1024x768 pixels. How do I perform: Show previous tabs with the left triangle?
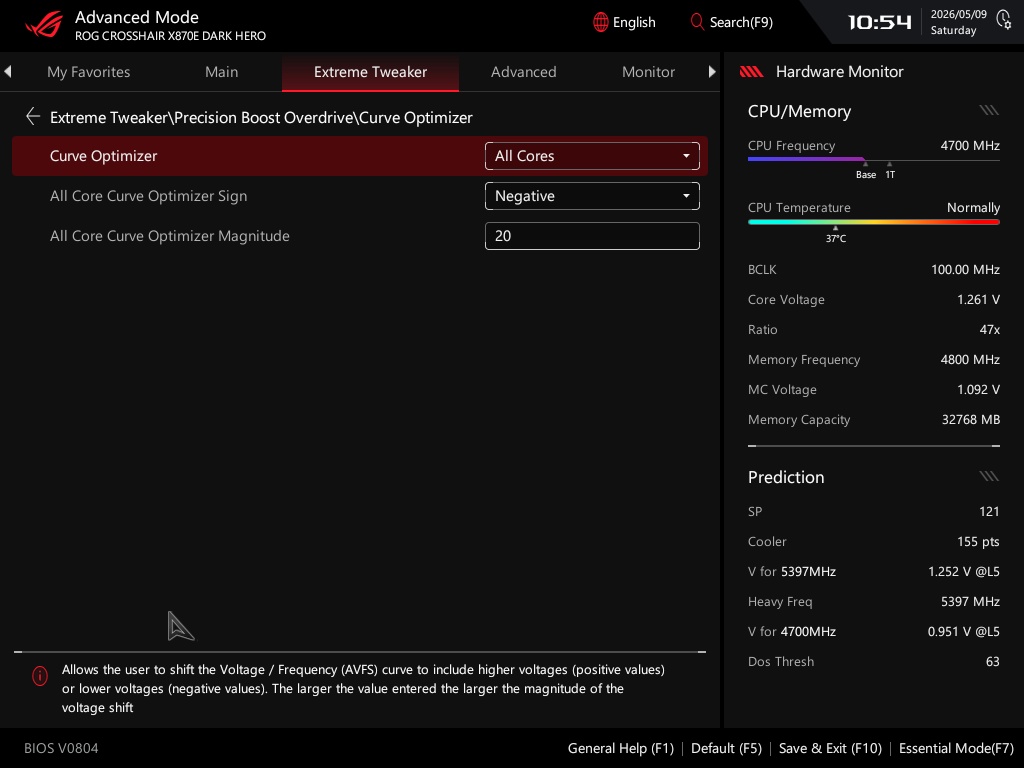click(x=8, y=71)
